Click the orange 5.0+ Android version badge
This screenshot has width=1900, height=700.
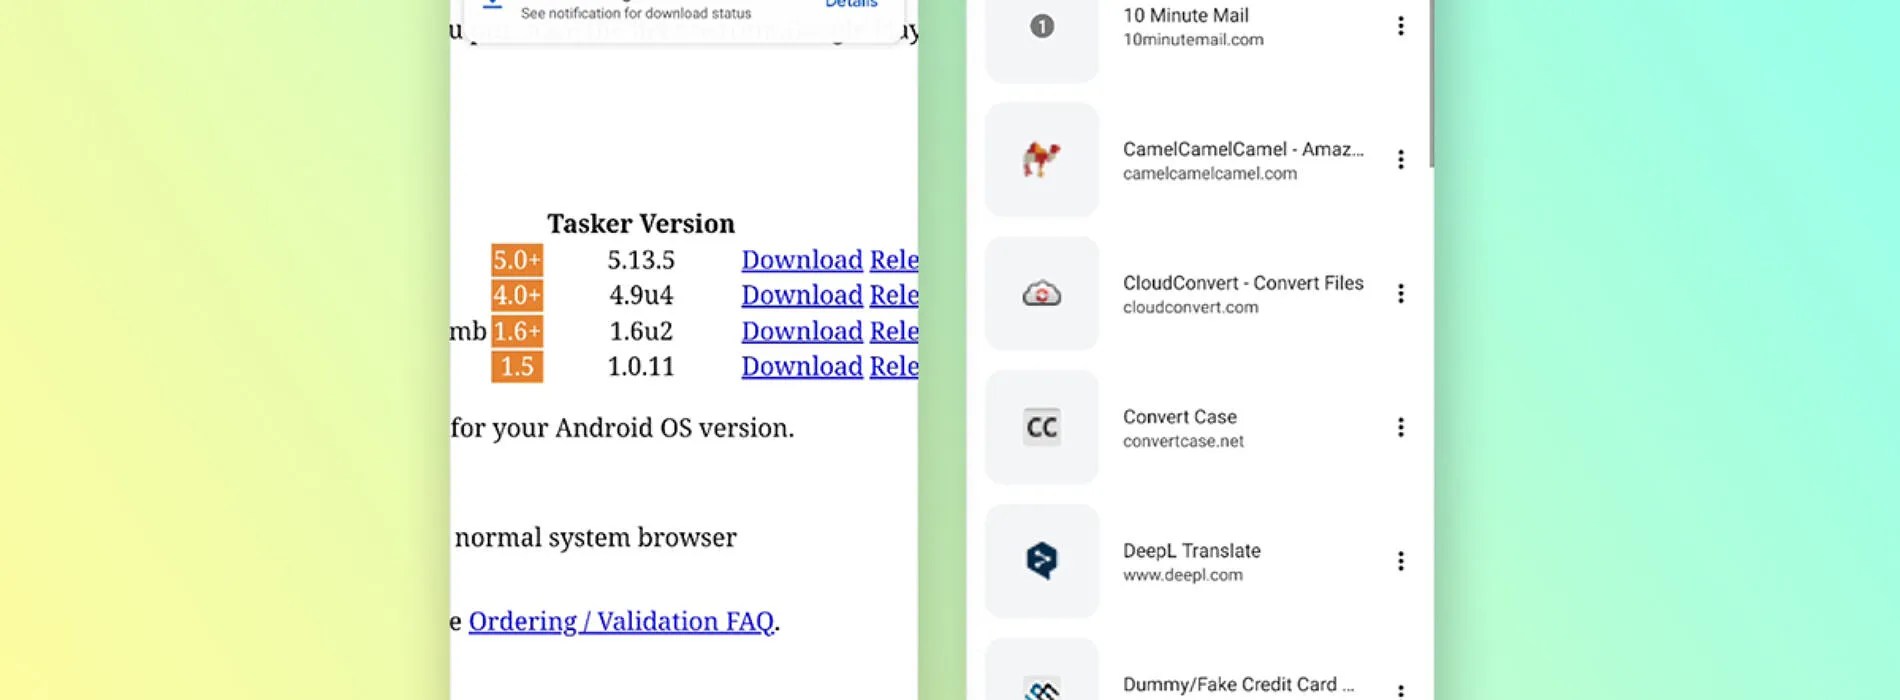517,260
